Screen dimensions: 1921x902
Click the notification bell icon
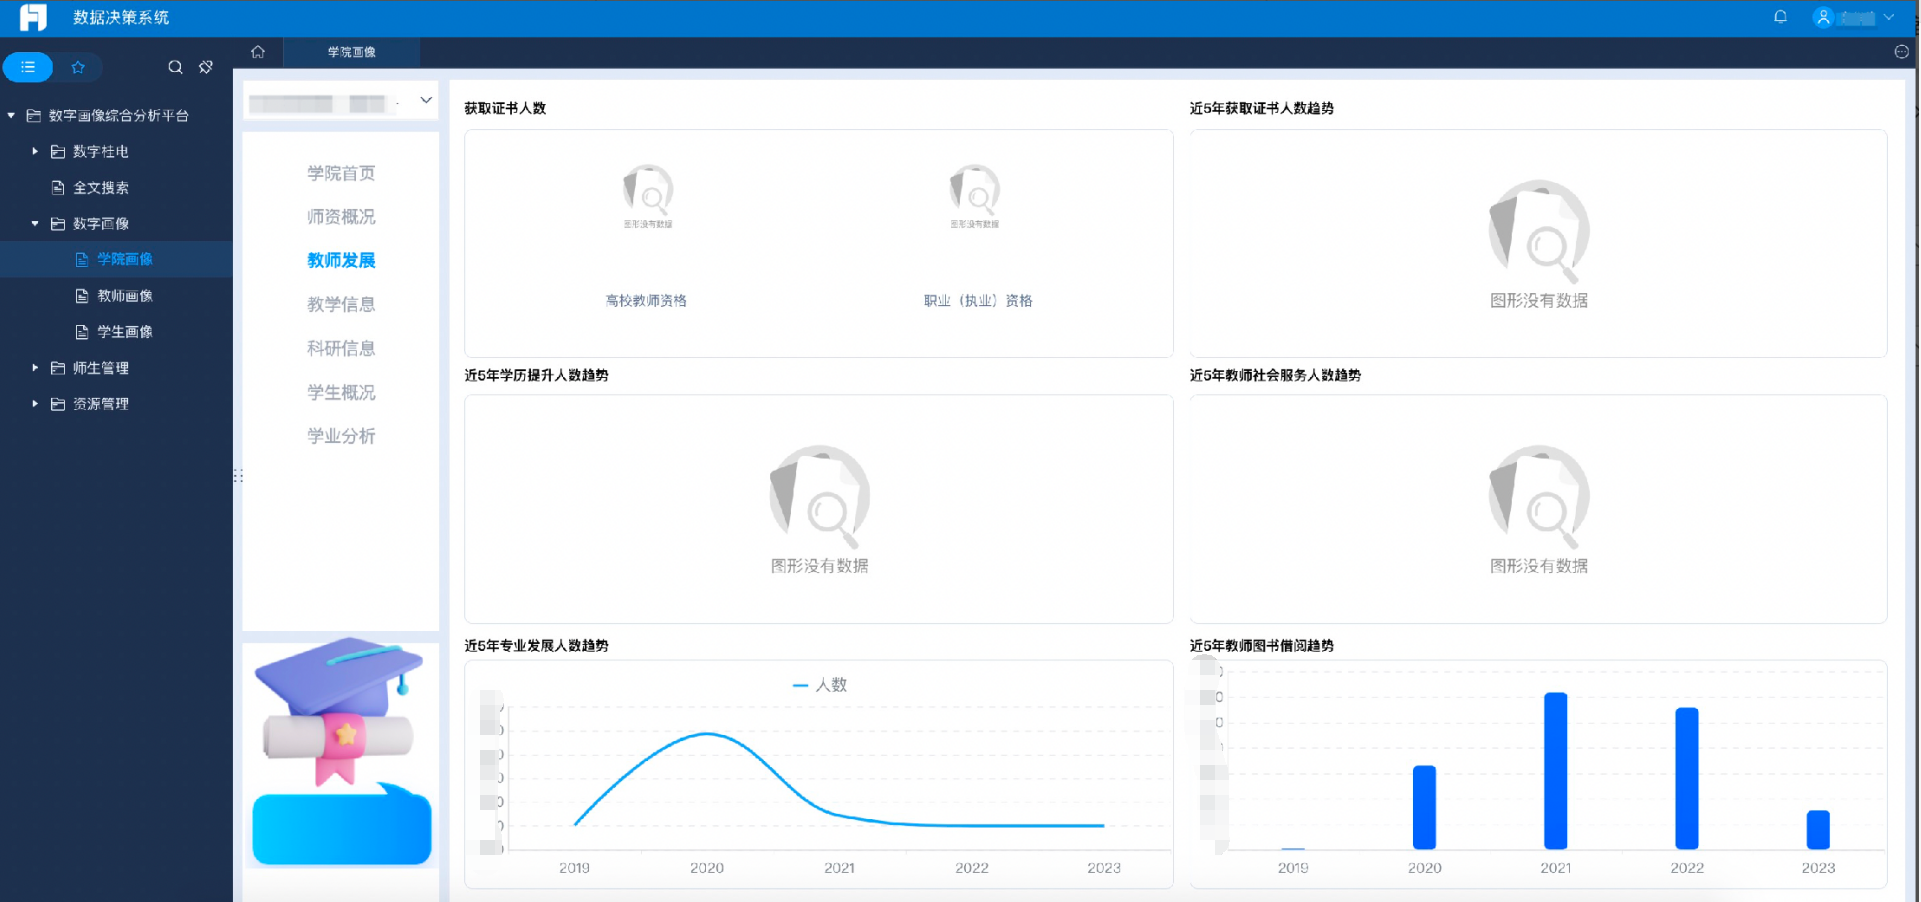pos(1780,17)
